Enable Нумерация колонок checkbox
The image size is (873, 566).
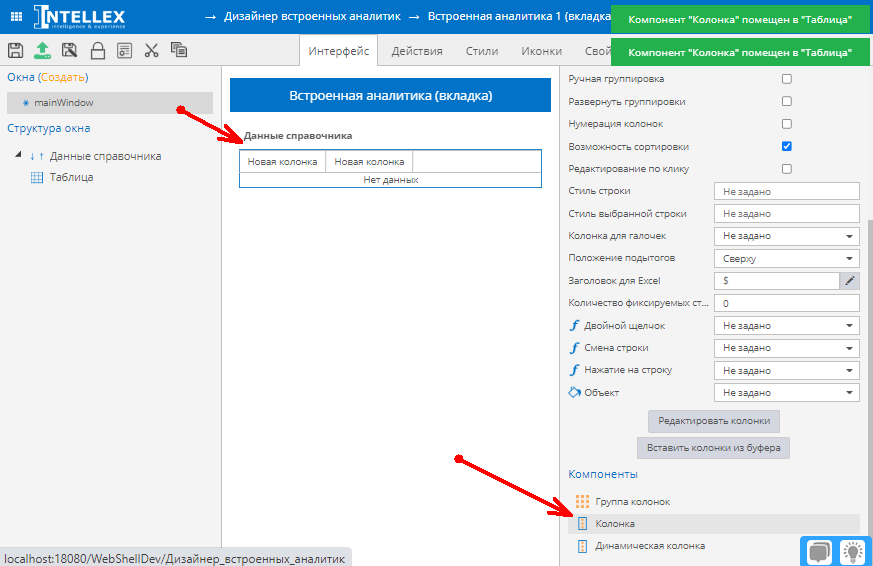[787, 124]
